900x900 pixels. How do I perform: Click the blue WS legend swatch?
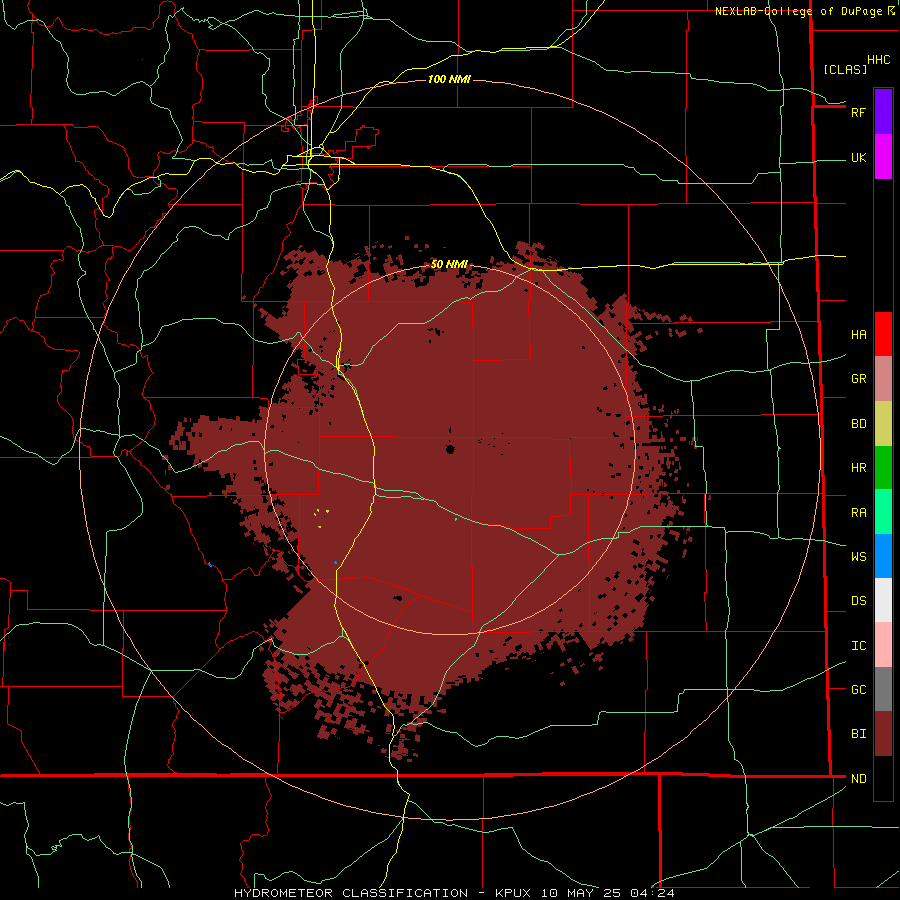[883, 556]
